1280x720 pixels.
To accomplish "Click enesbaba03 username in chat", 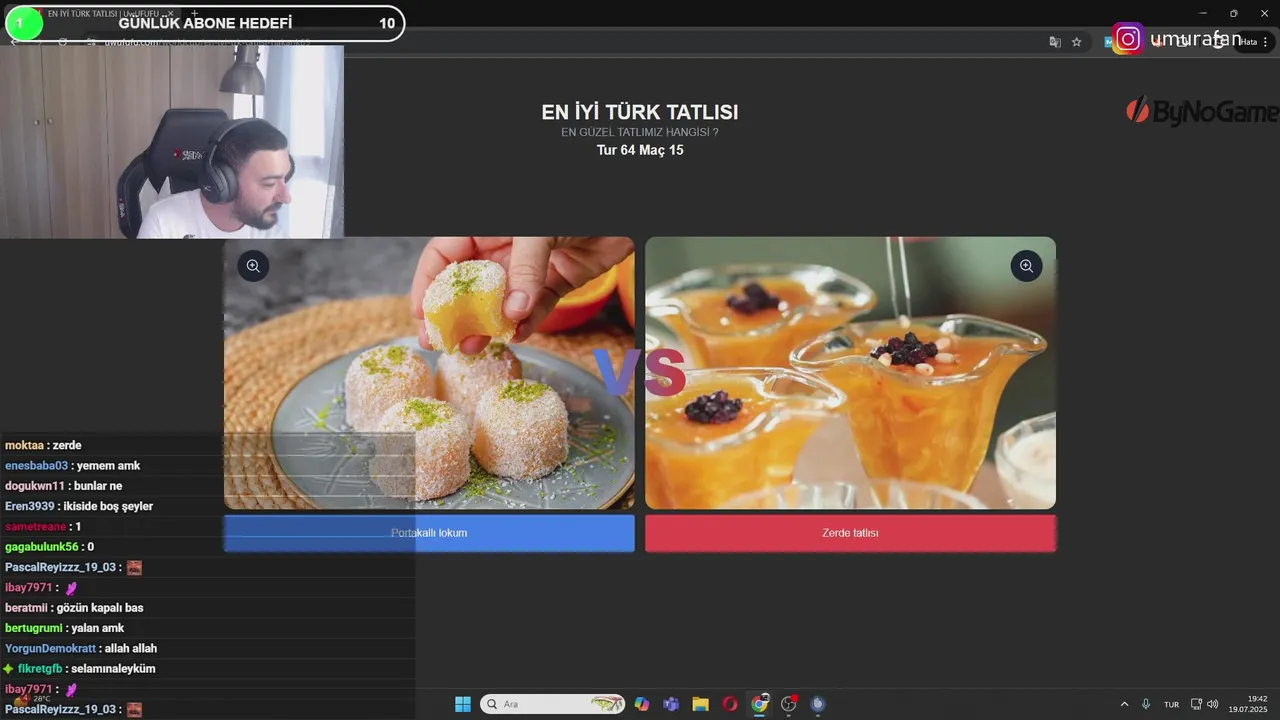I will pos(36,465).
